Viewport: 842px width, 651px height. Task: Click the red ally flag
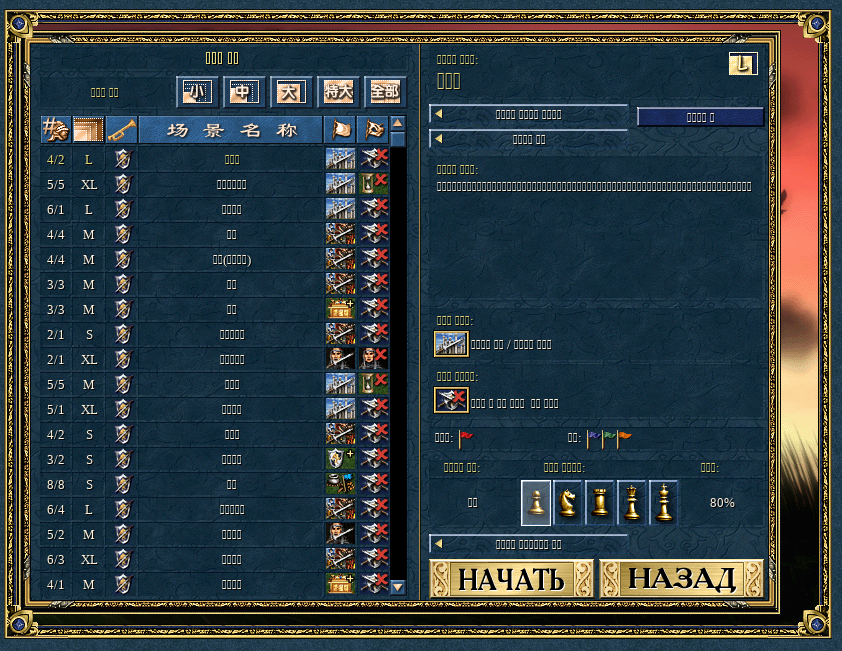(x=466, y=439)
